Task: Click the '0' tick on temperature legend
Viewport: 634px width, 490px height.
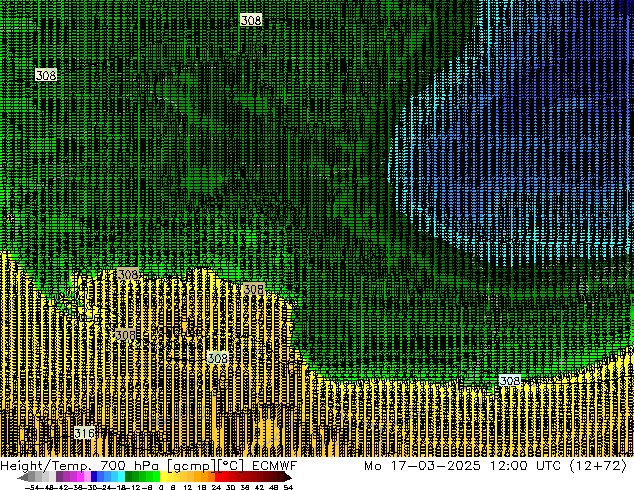Action: pyautogui.click(x=161, y=487)
